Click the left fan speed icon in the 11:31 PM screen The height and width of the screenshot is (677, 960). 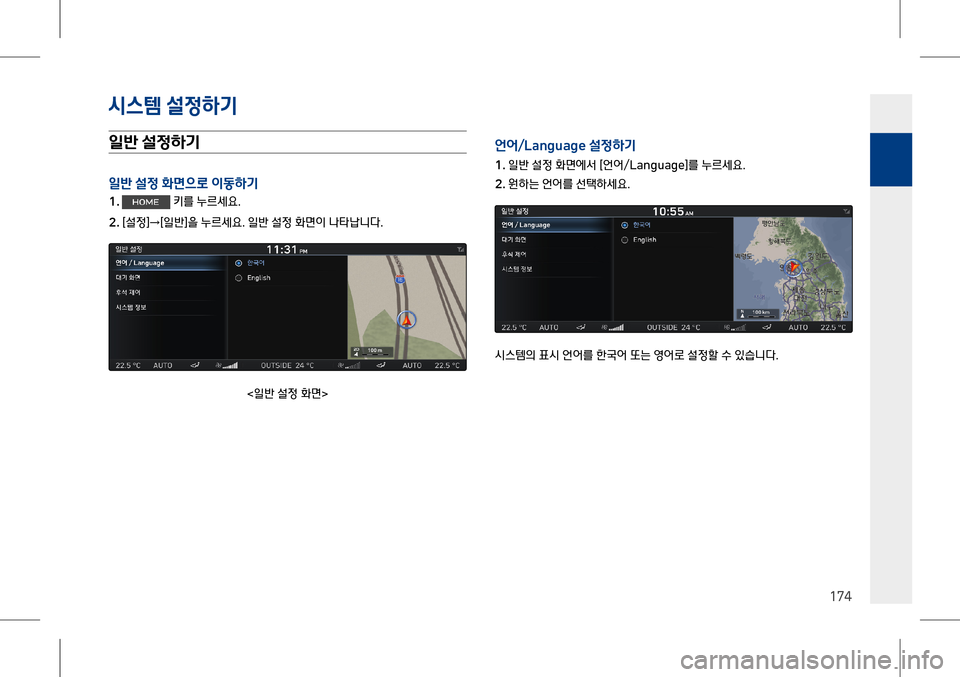(227, 365)
